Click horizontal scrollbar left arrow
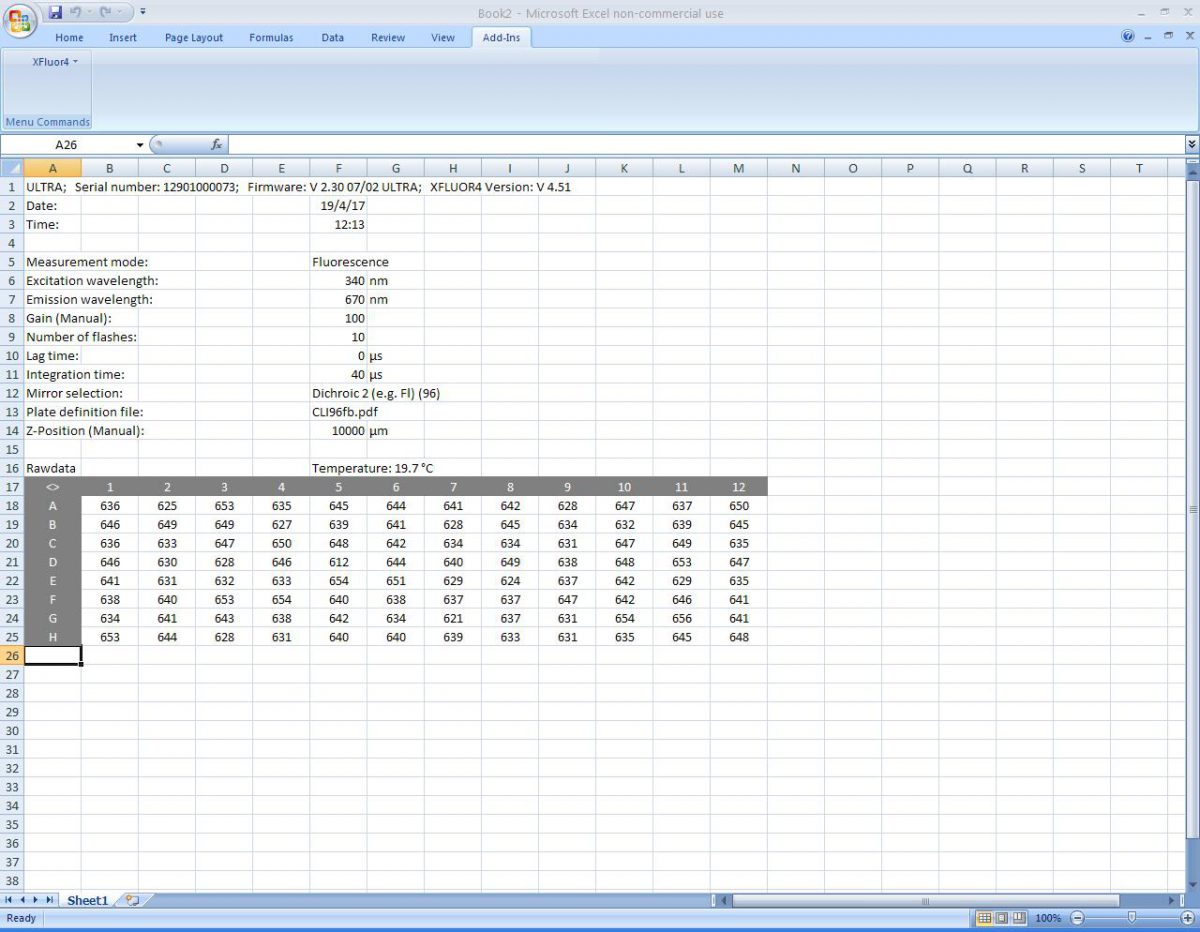Screen dimensions: 1200x932 [725, 901]
